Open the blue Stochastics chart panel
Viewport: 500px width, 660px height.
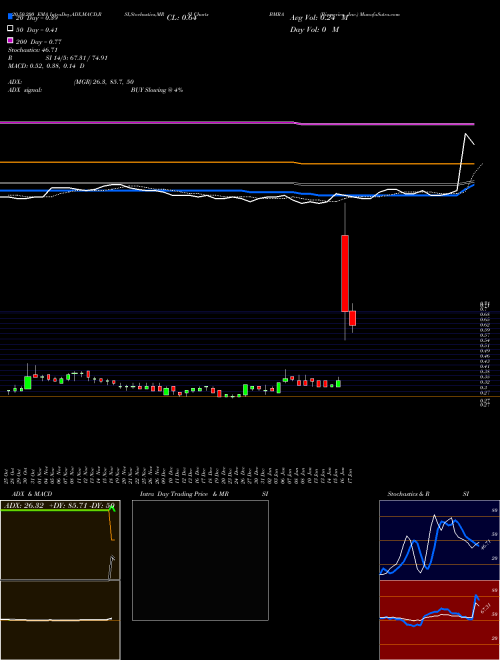(439, 540)
